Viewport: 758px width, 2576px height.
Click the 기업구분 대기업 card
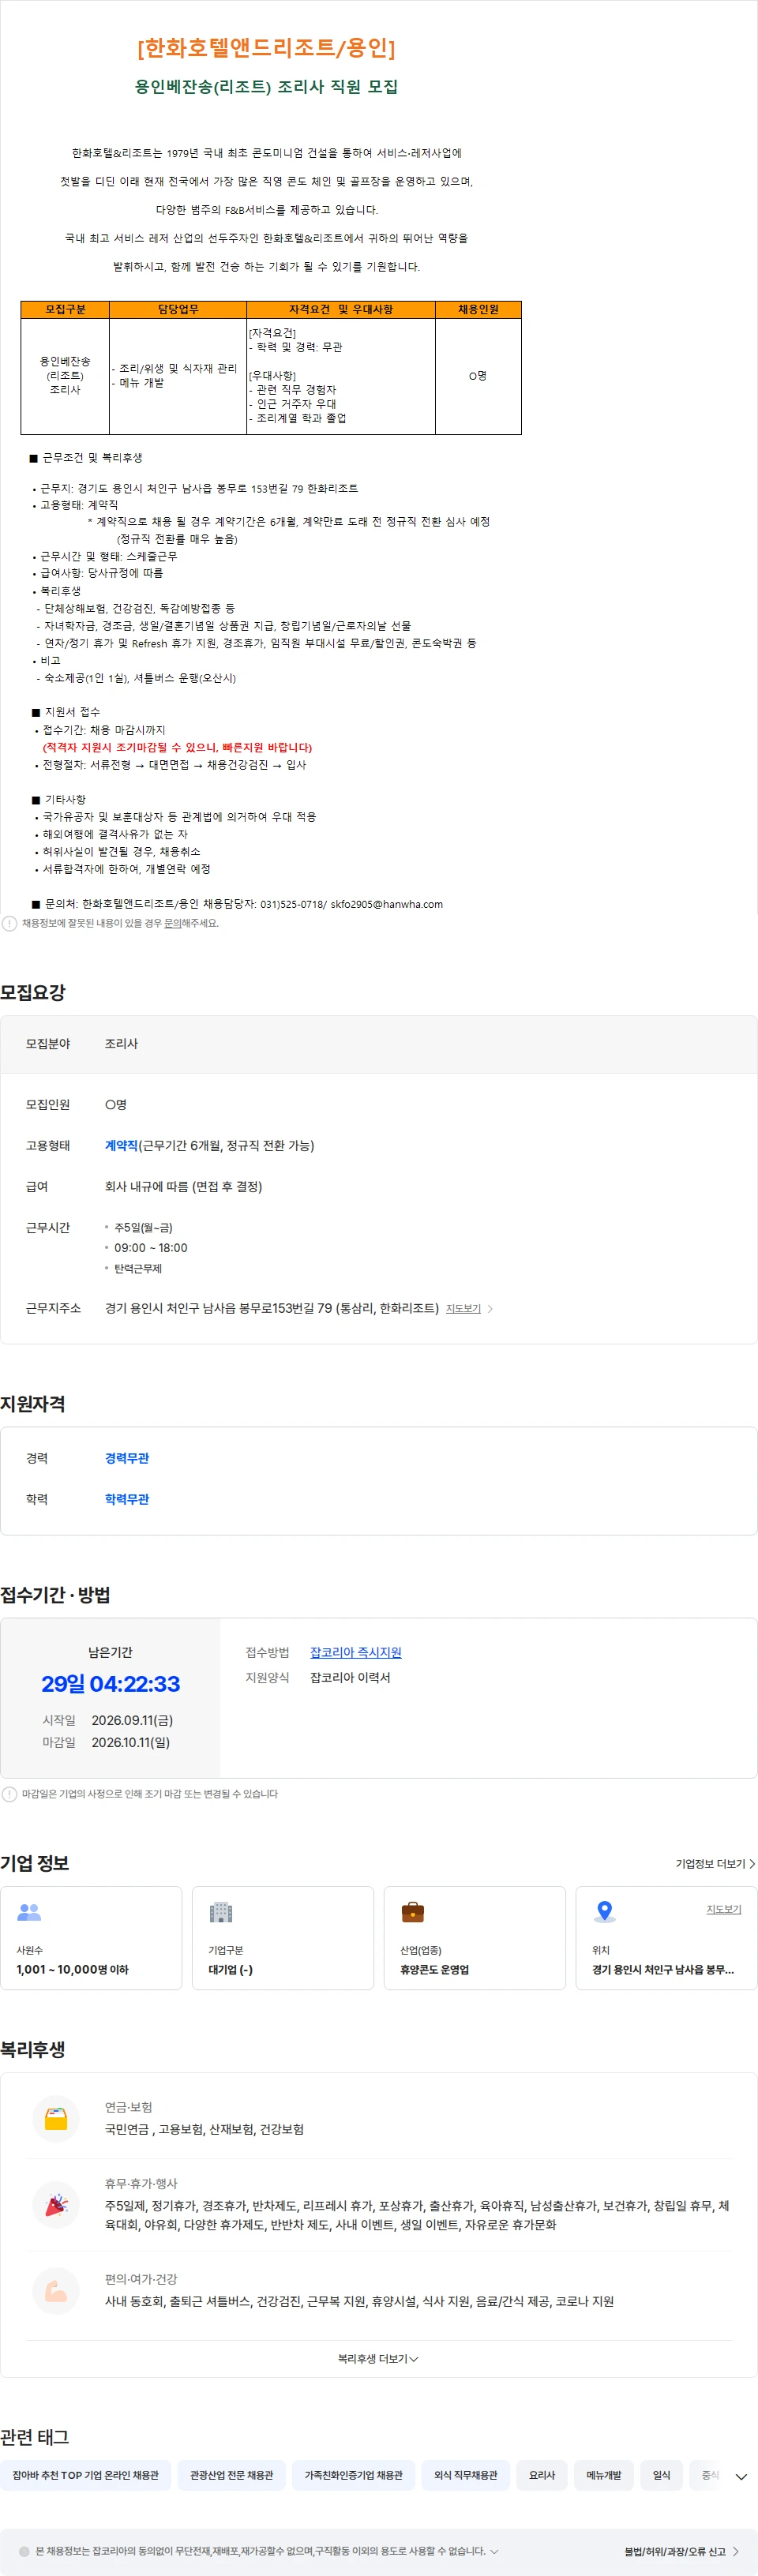coord(283,1937)
